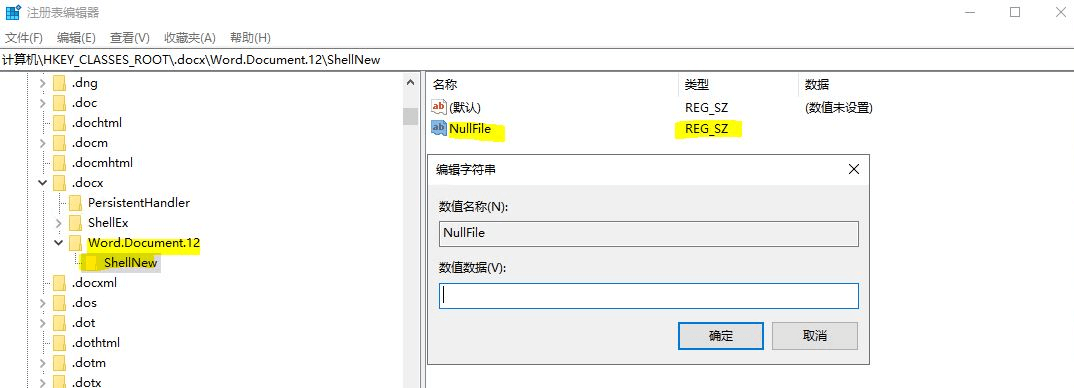Click the 数据 column header

817,85
